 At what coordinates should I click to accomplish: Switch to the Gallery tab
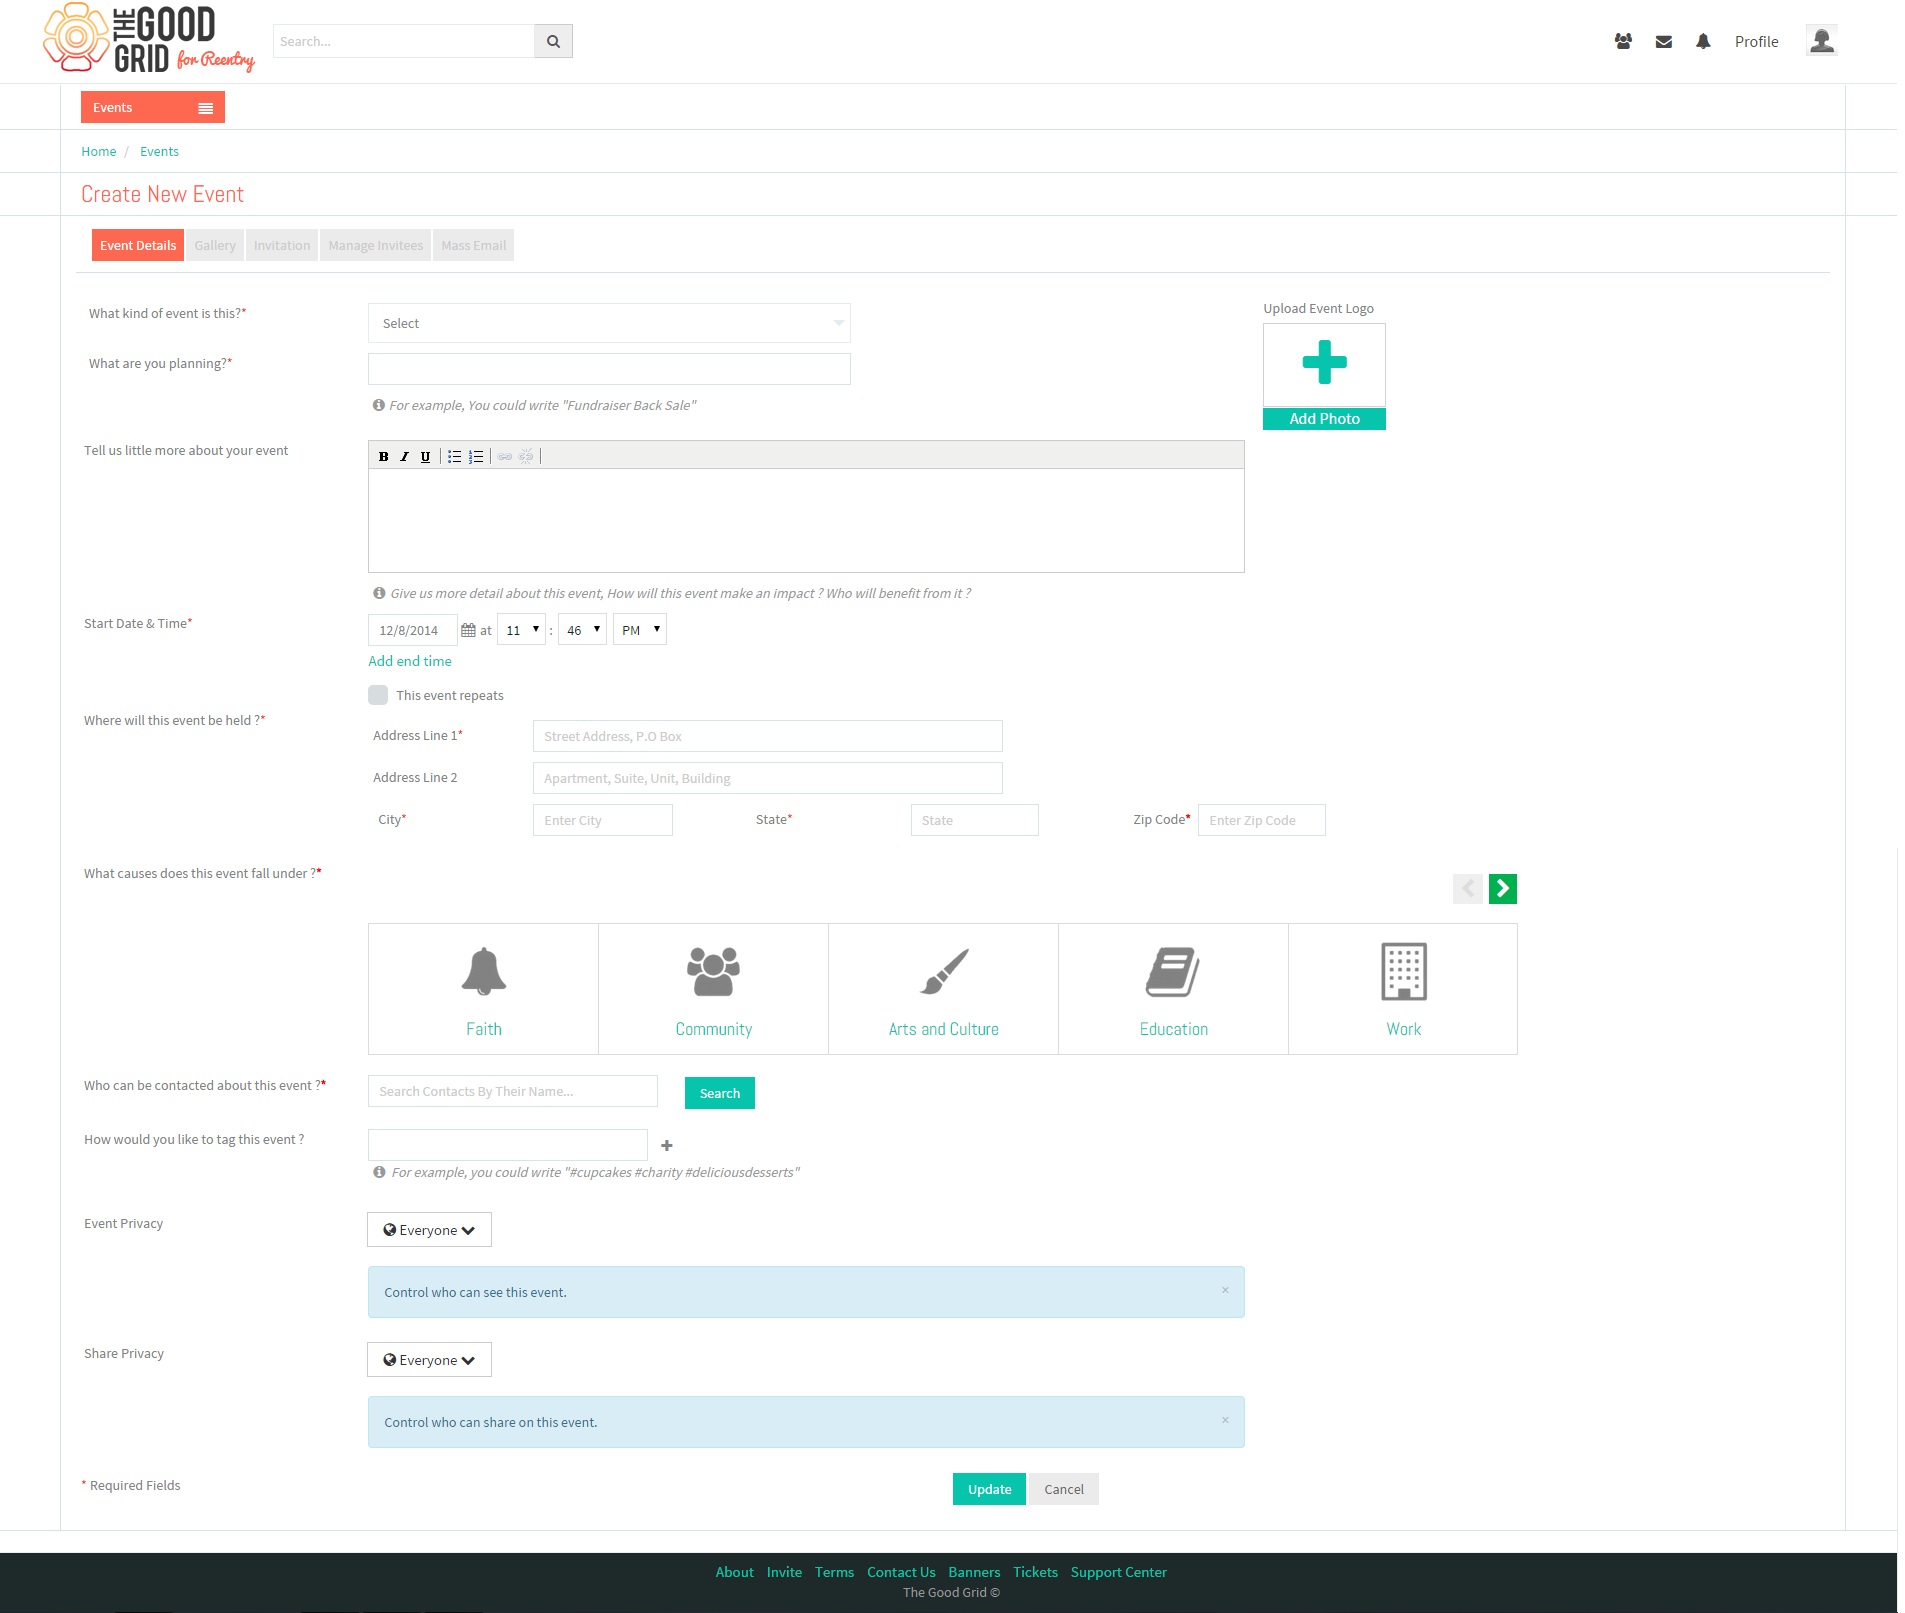215,245
